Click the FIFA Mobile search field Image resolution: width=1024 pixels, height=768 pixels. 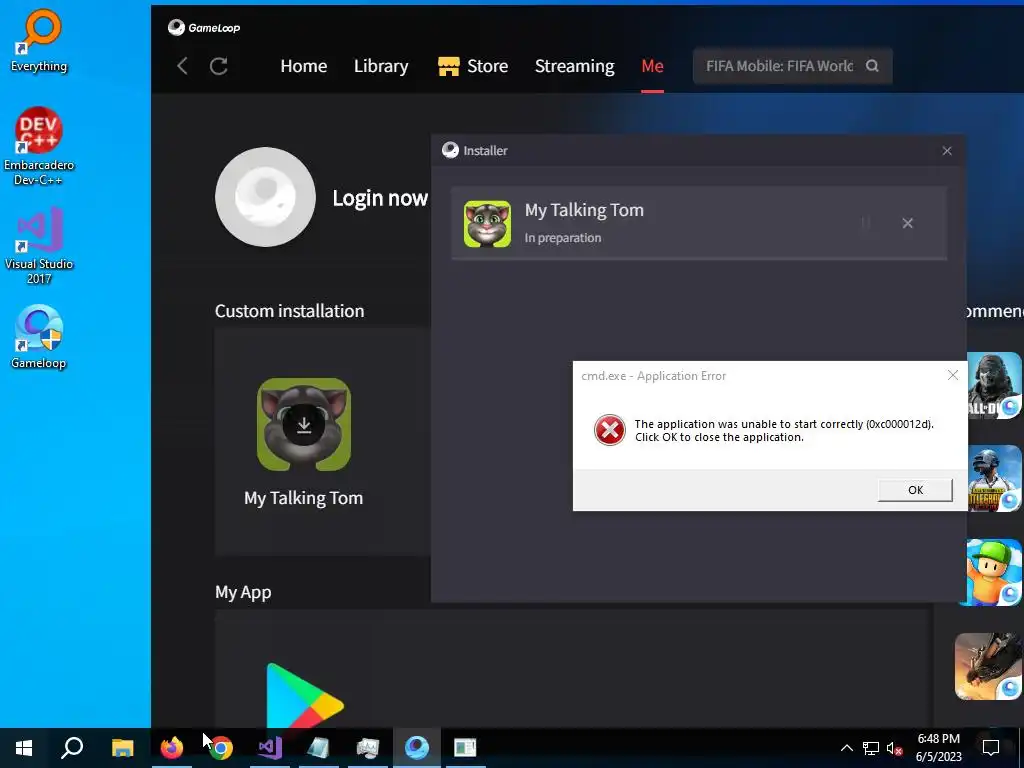pos(792,66)
